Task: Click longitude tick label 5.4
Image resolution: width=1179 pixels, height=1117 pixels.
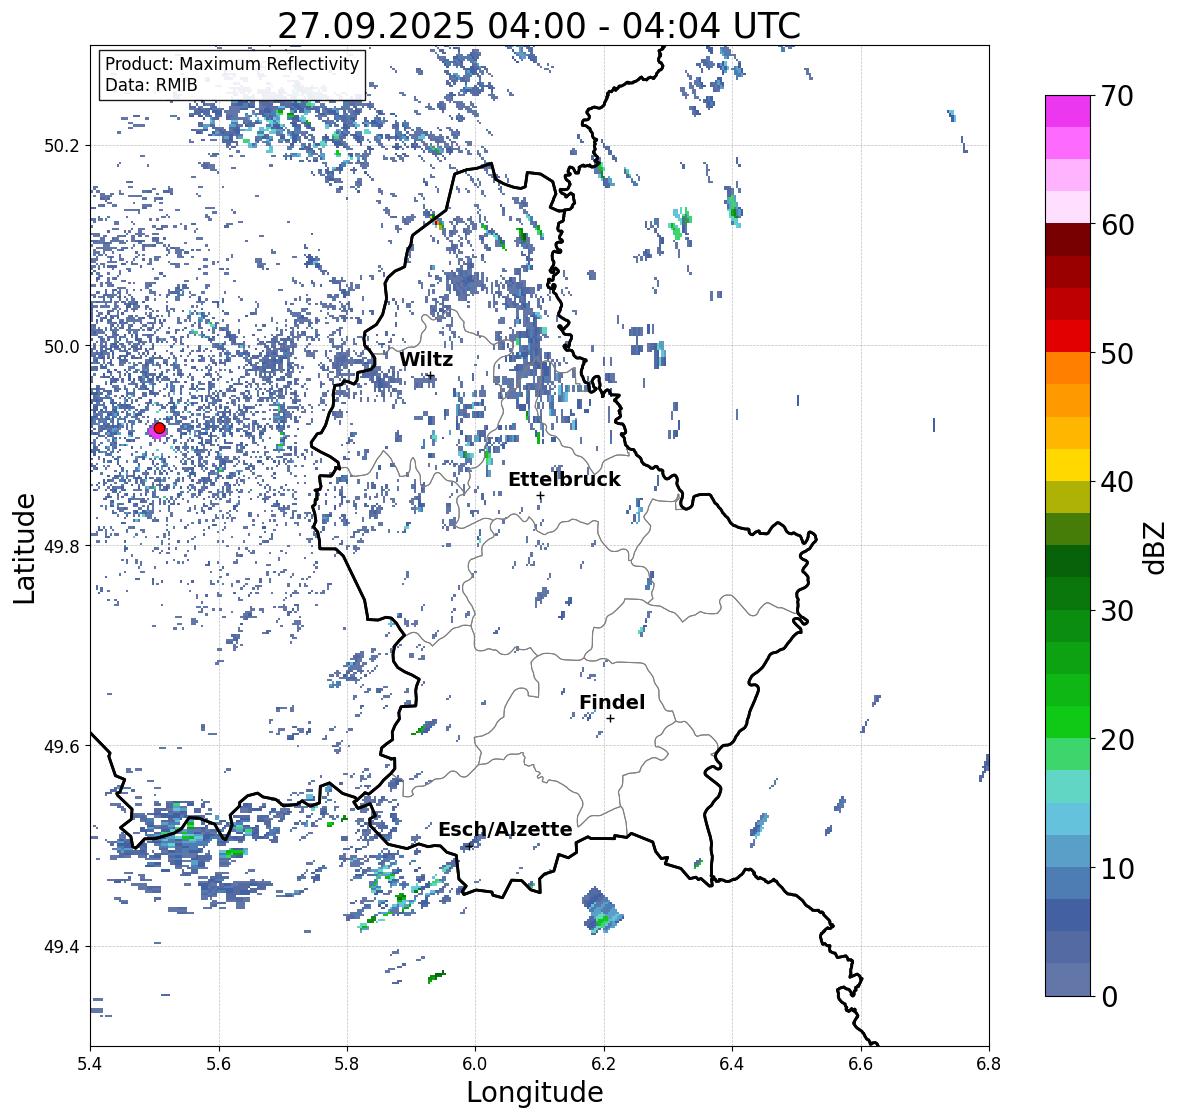Action: 90,1064
